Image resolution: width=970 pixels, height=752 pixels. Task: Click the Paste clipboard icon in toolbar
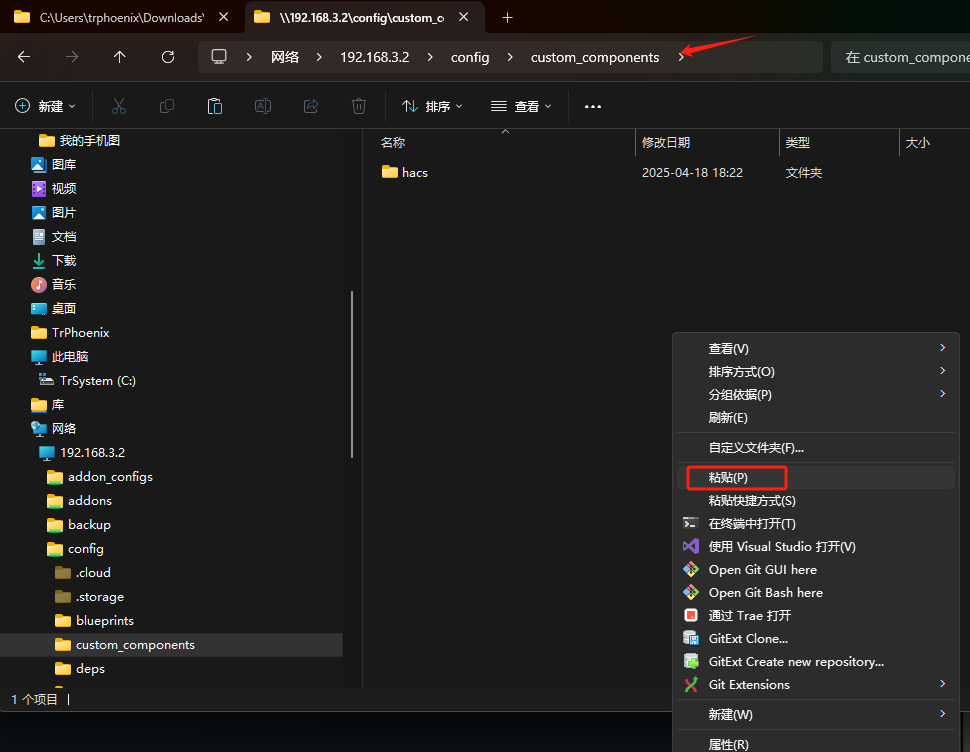pyautogui.click(x=214, y=106)
